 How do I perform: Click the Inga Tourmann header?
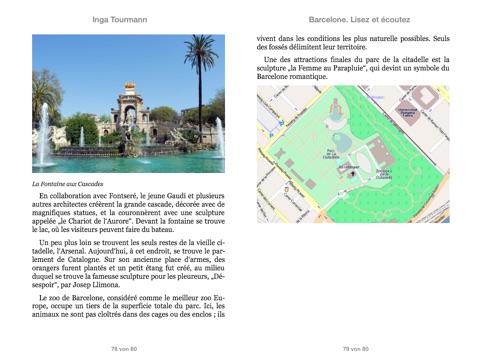[120, 19]
